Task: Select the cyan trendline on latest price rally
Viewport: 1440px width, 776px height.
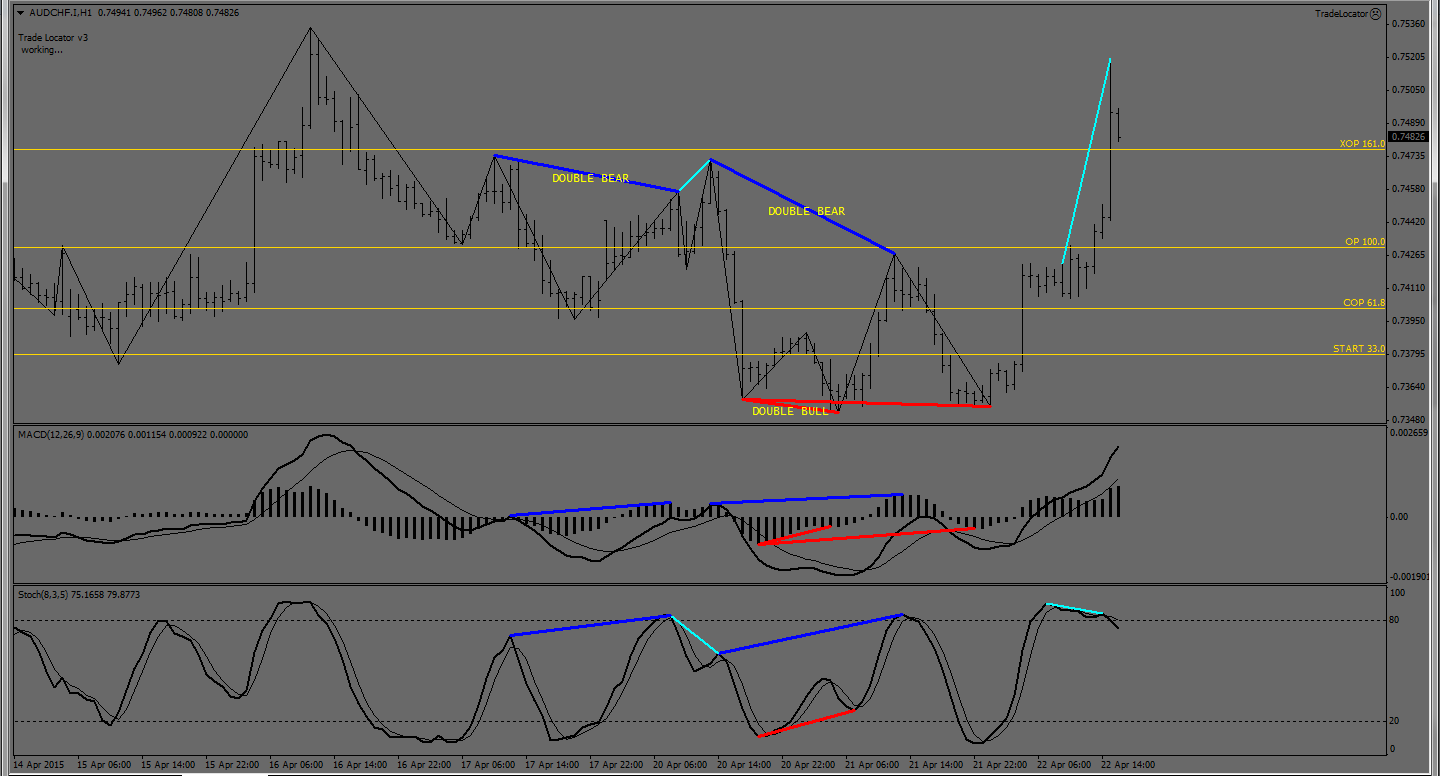Action: [1087, 160]
